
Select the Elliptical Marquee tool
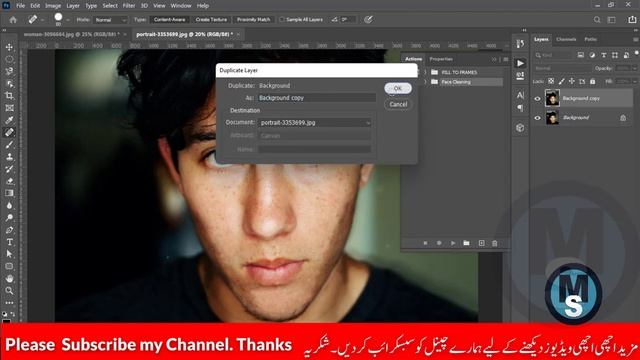9,60
